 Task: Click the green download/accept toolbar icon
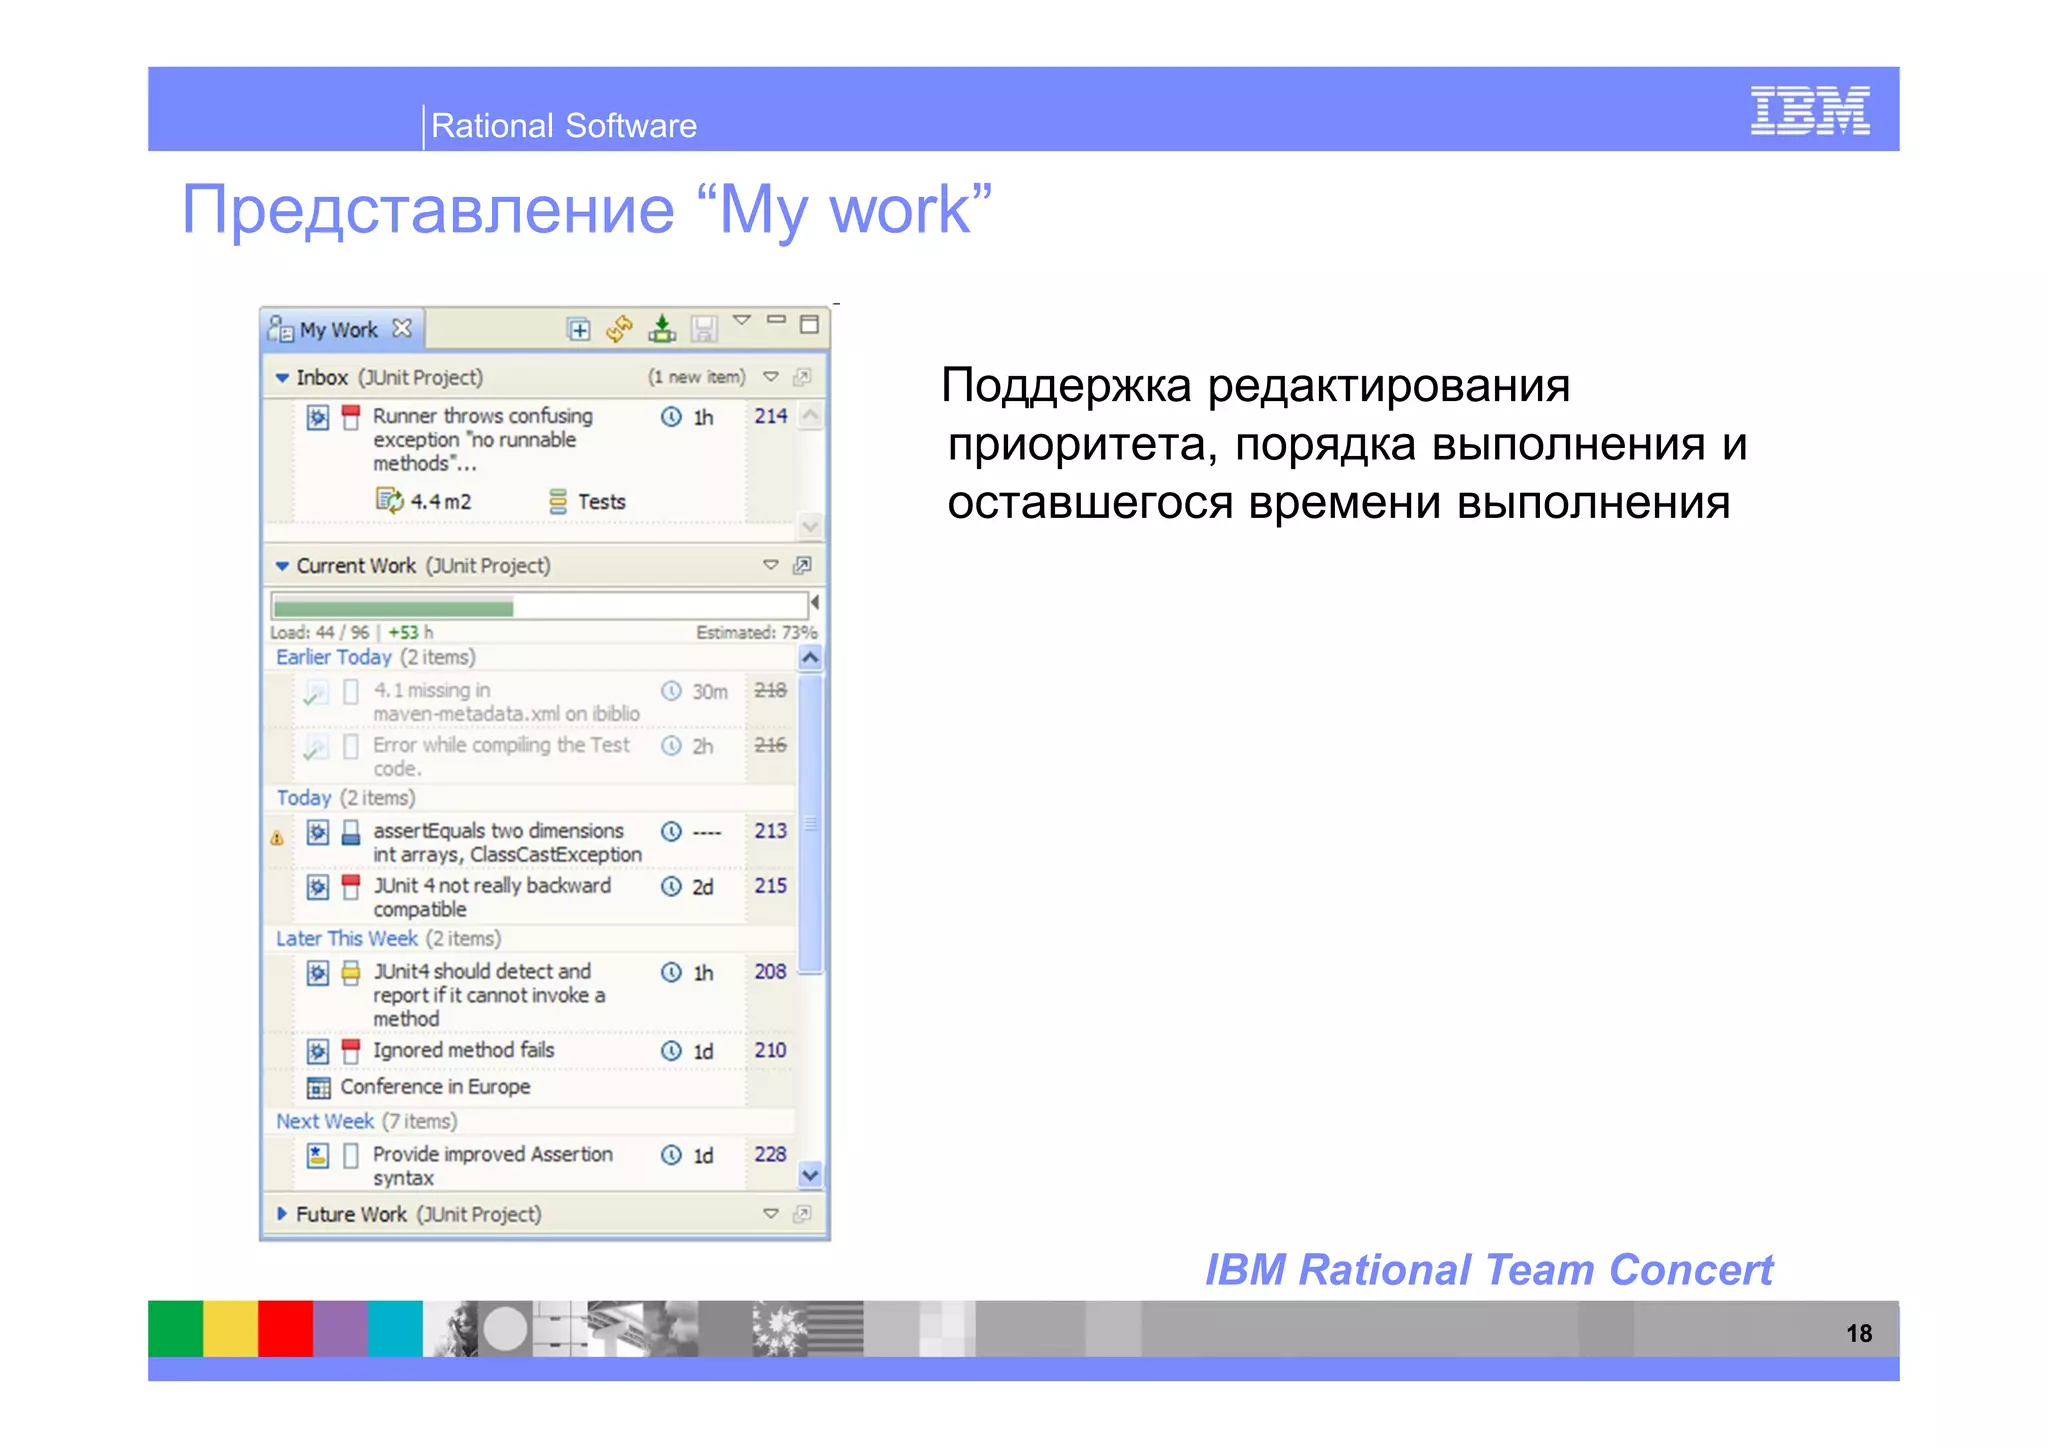(x=661, y=328)
